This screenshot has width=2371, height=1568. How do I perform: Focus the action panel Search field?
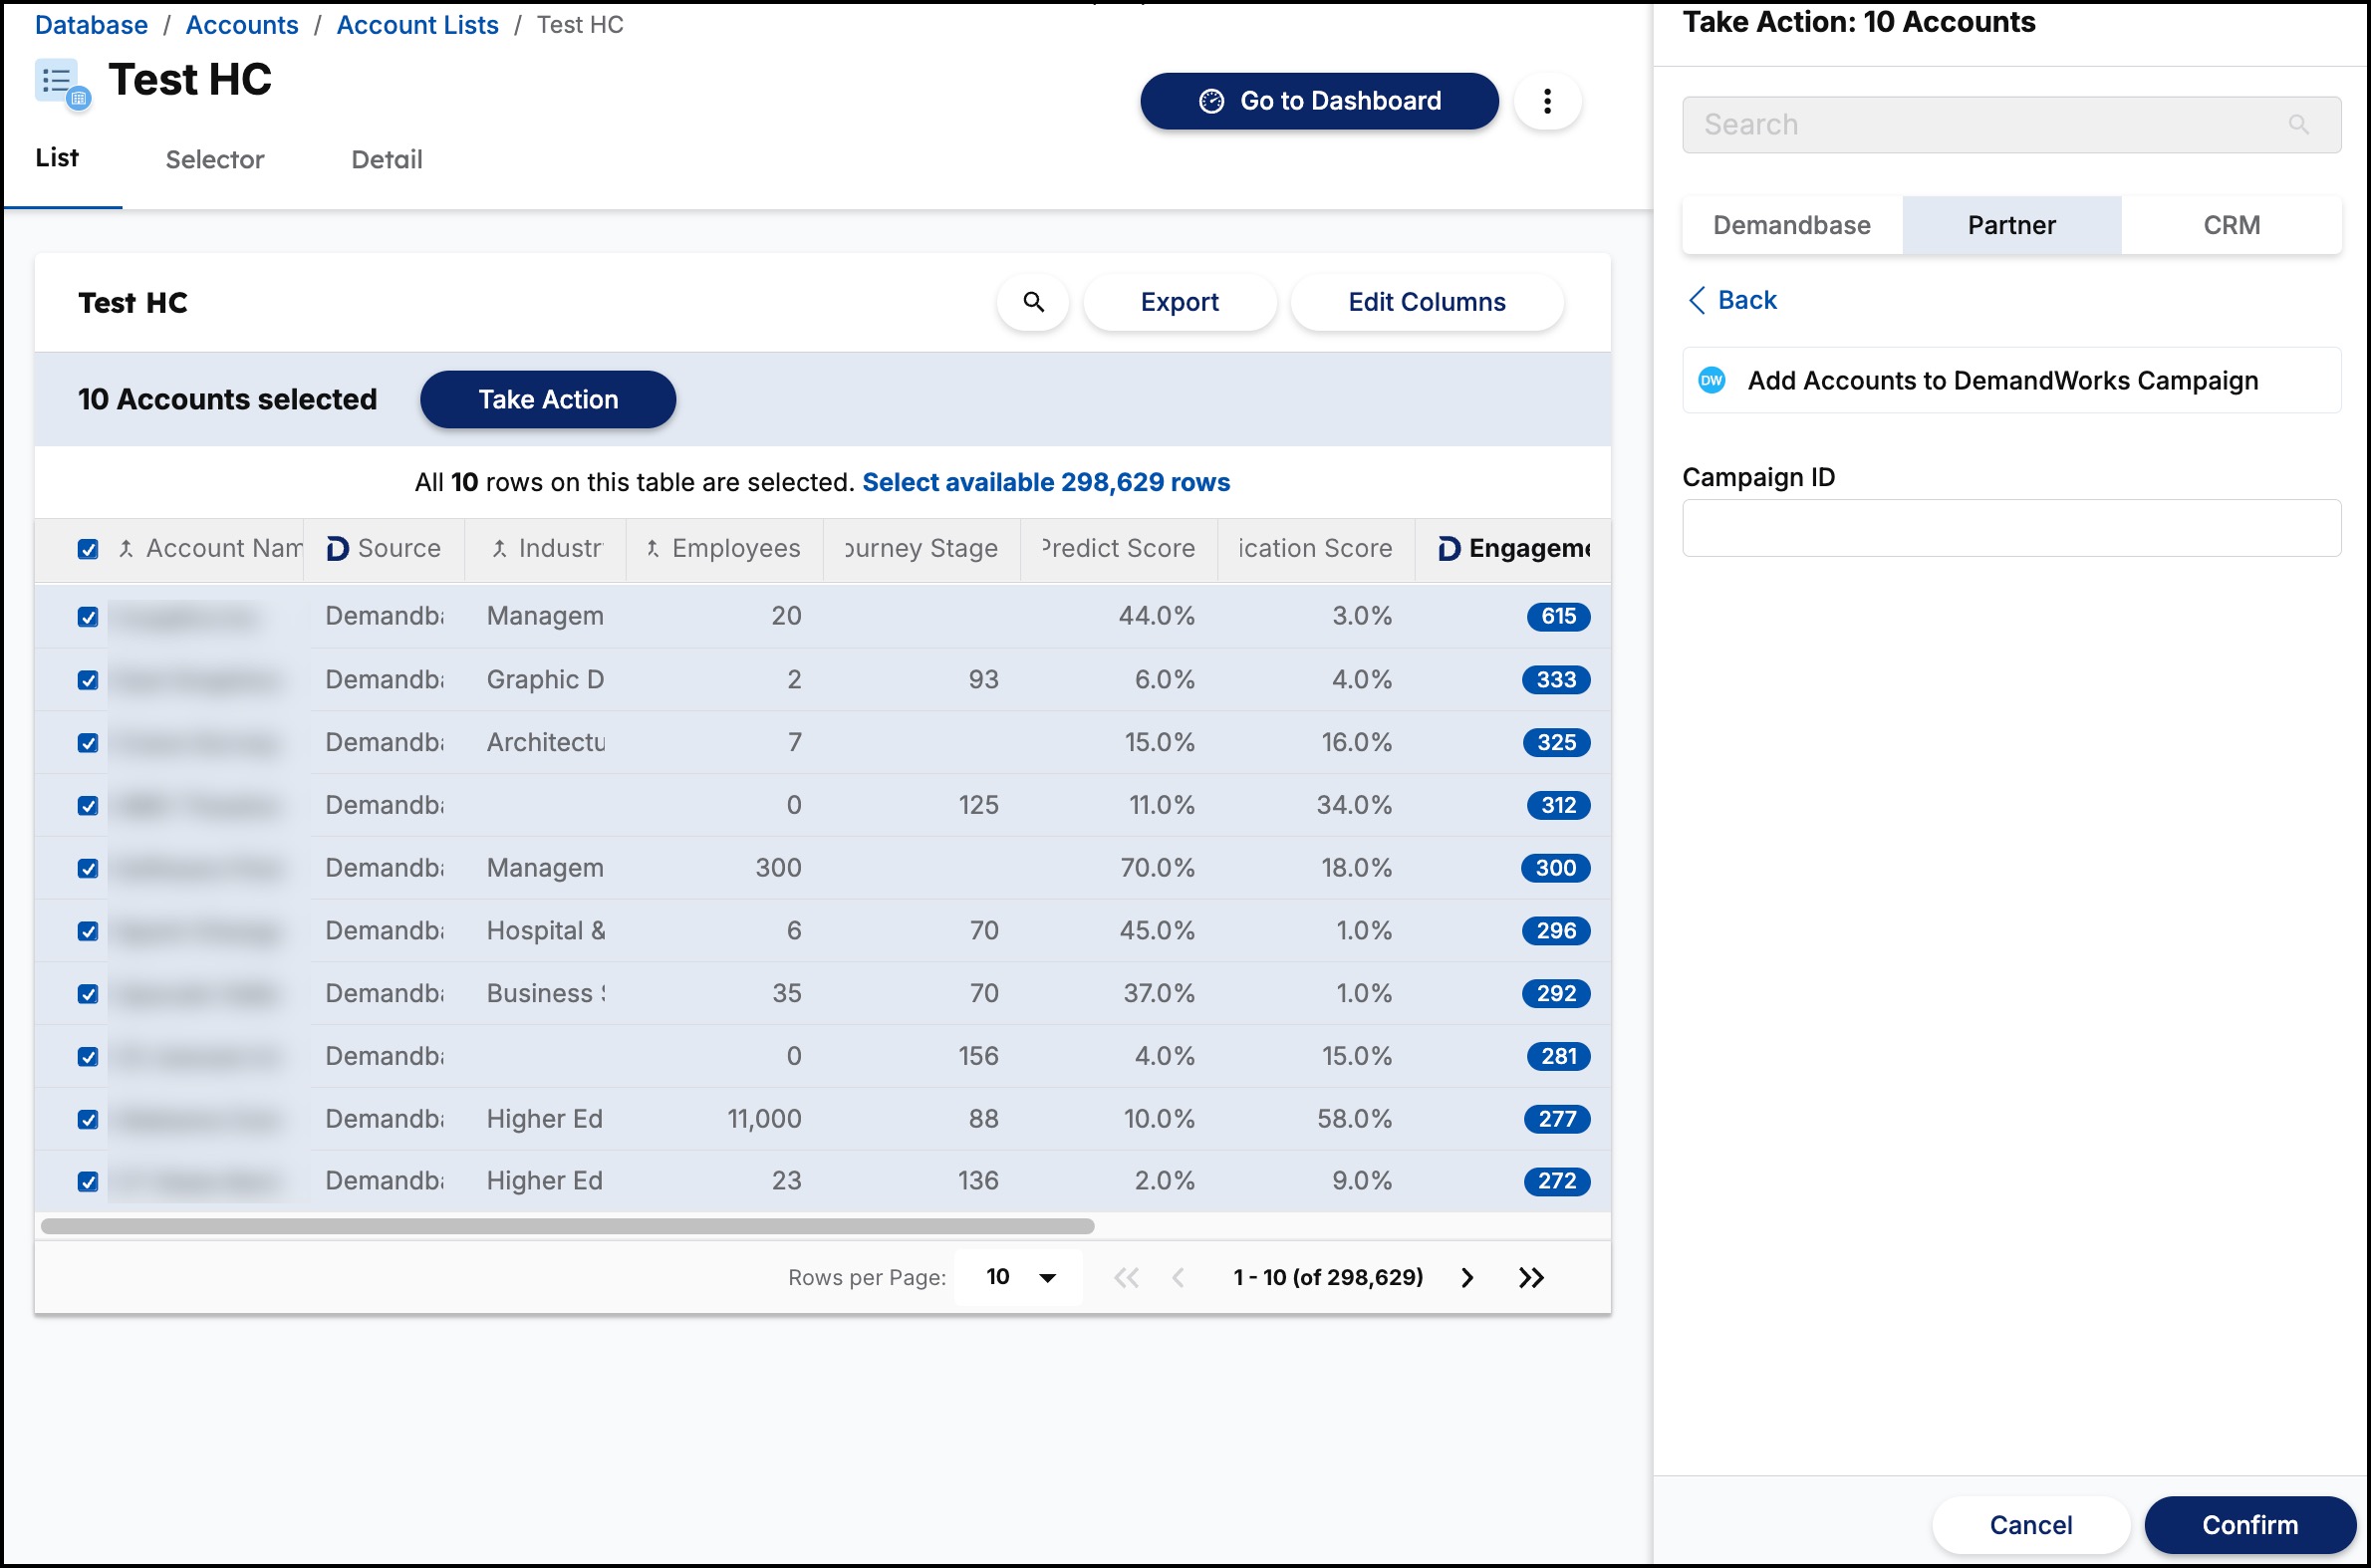[2012, 124]
